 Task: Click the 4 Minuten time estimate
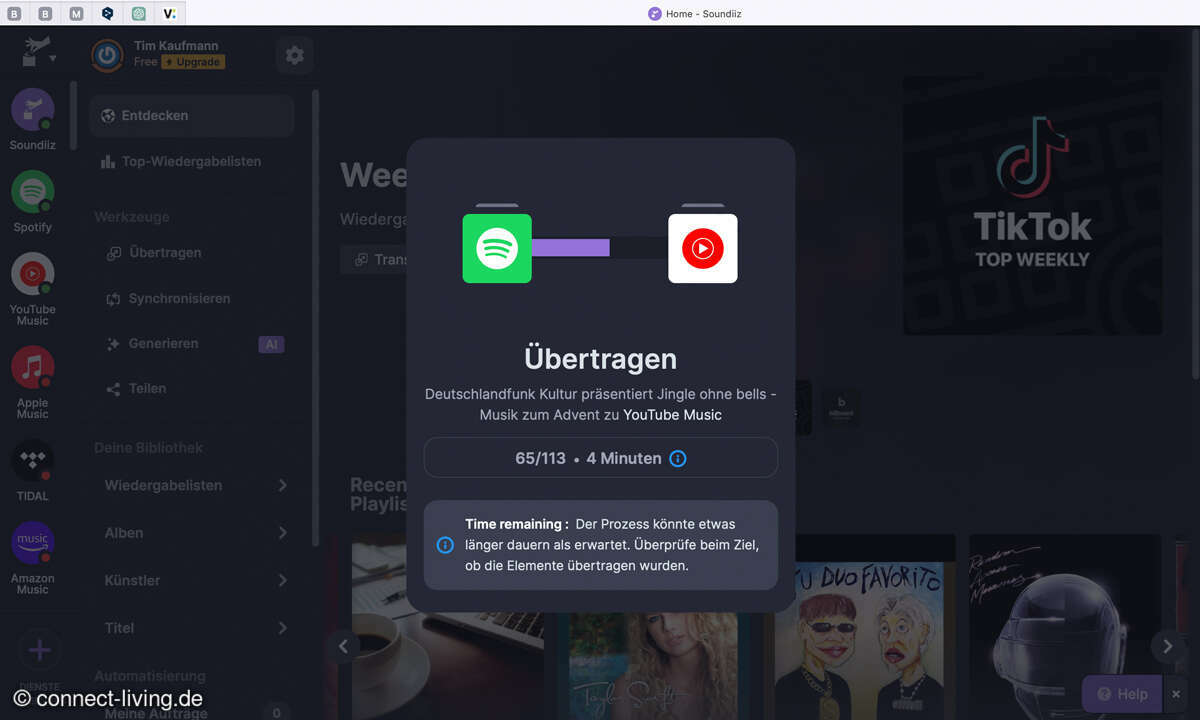(x=624, y=458)
